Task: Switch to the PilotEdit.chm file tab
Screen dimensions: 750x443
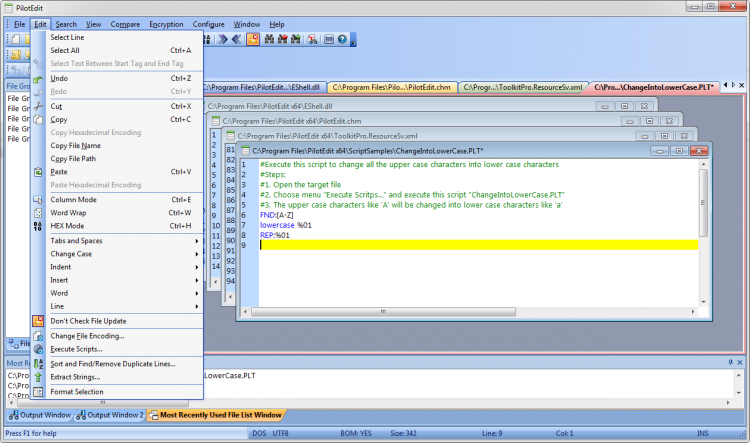Action: (x=393, y=87)
